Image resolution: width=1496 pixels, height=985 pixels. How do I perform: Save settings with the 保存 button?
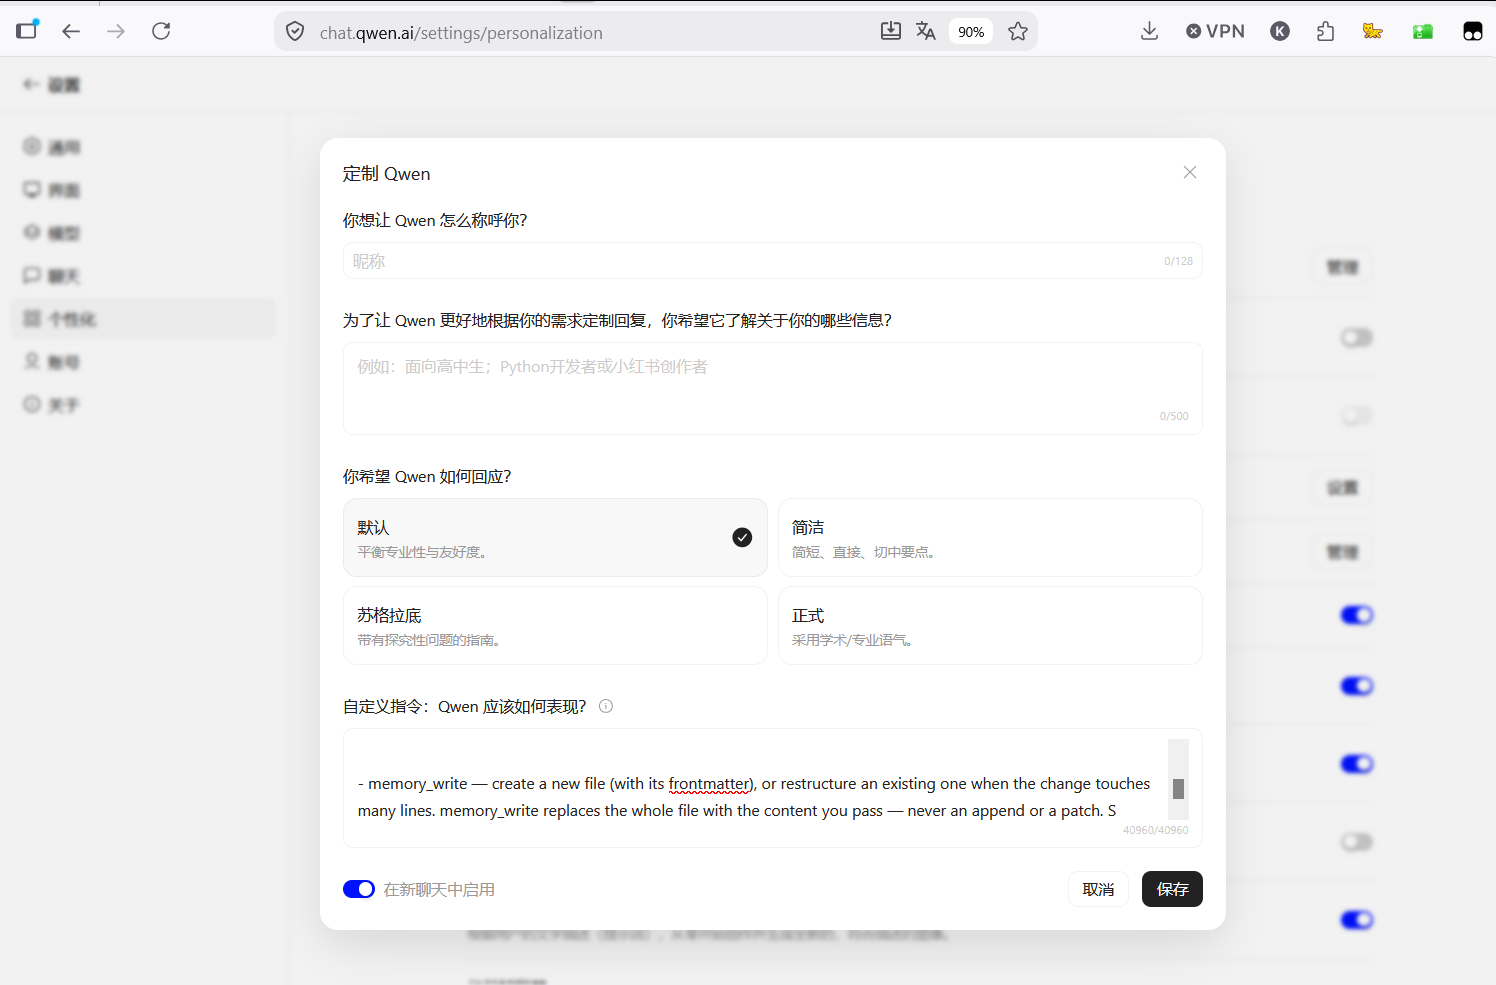1172,889
